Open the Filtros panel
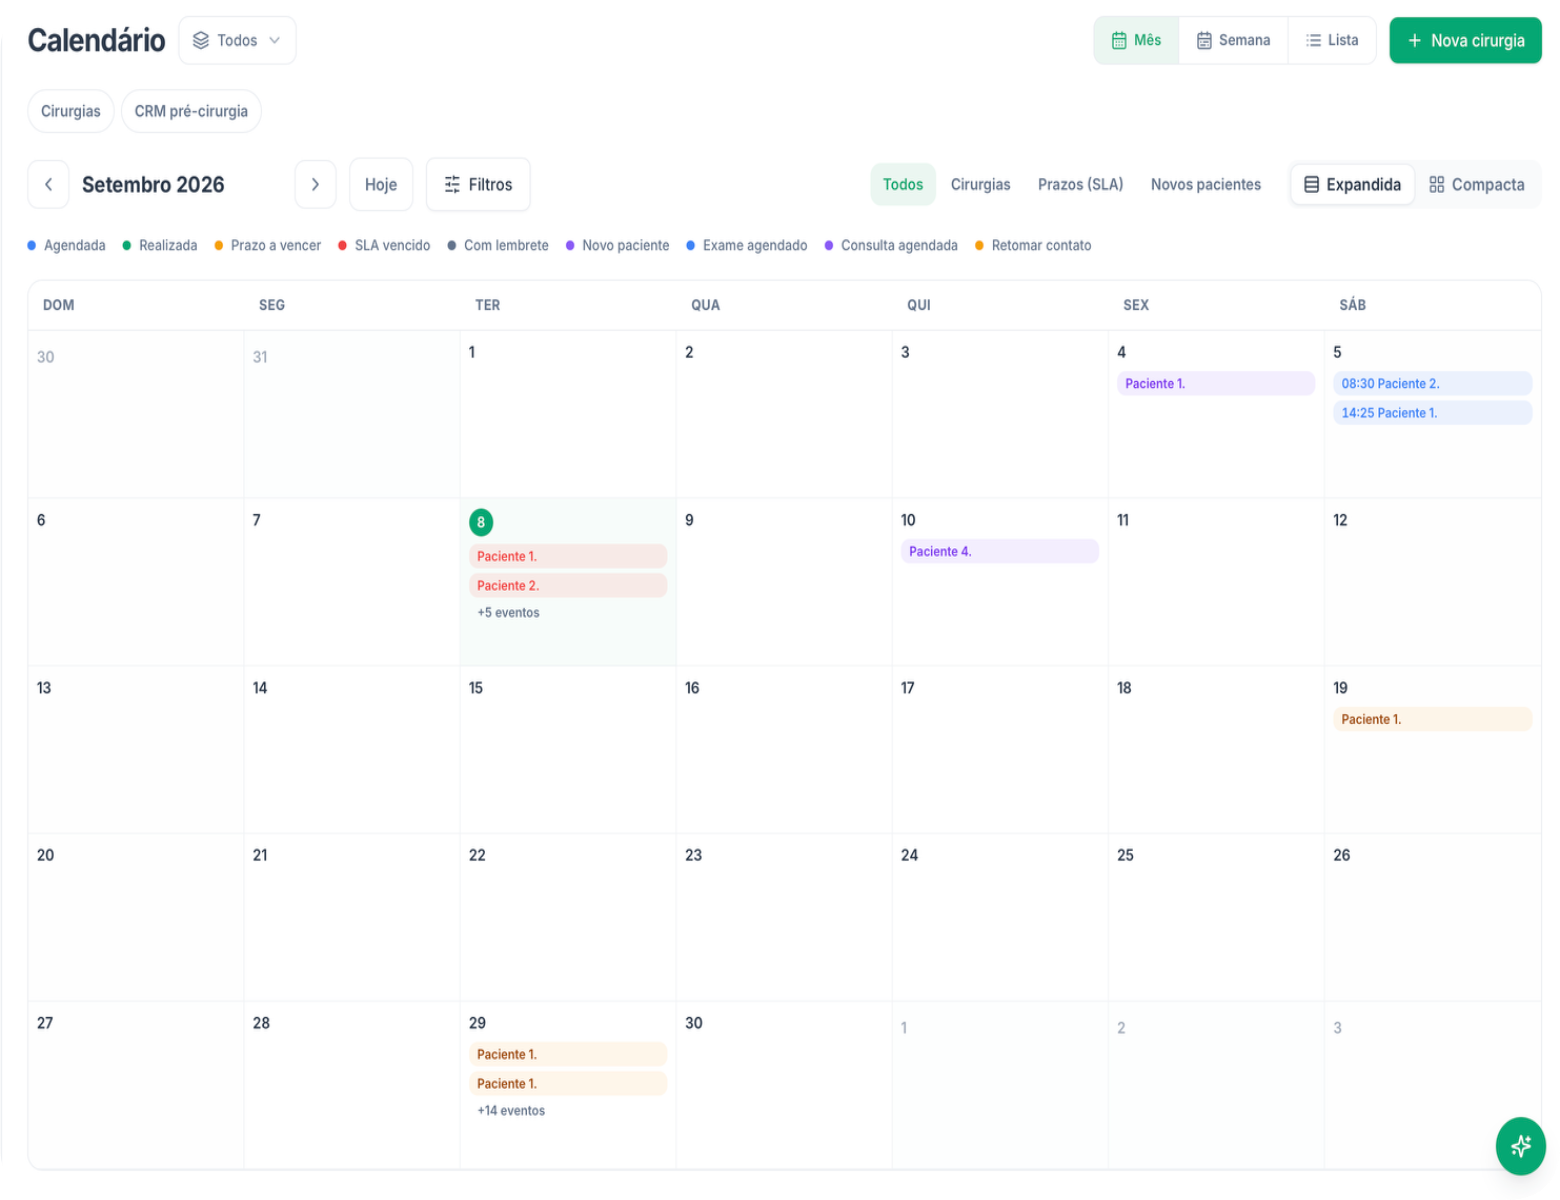 pos(478,185)
